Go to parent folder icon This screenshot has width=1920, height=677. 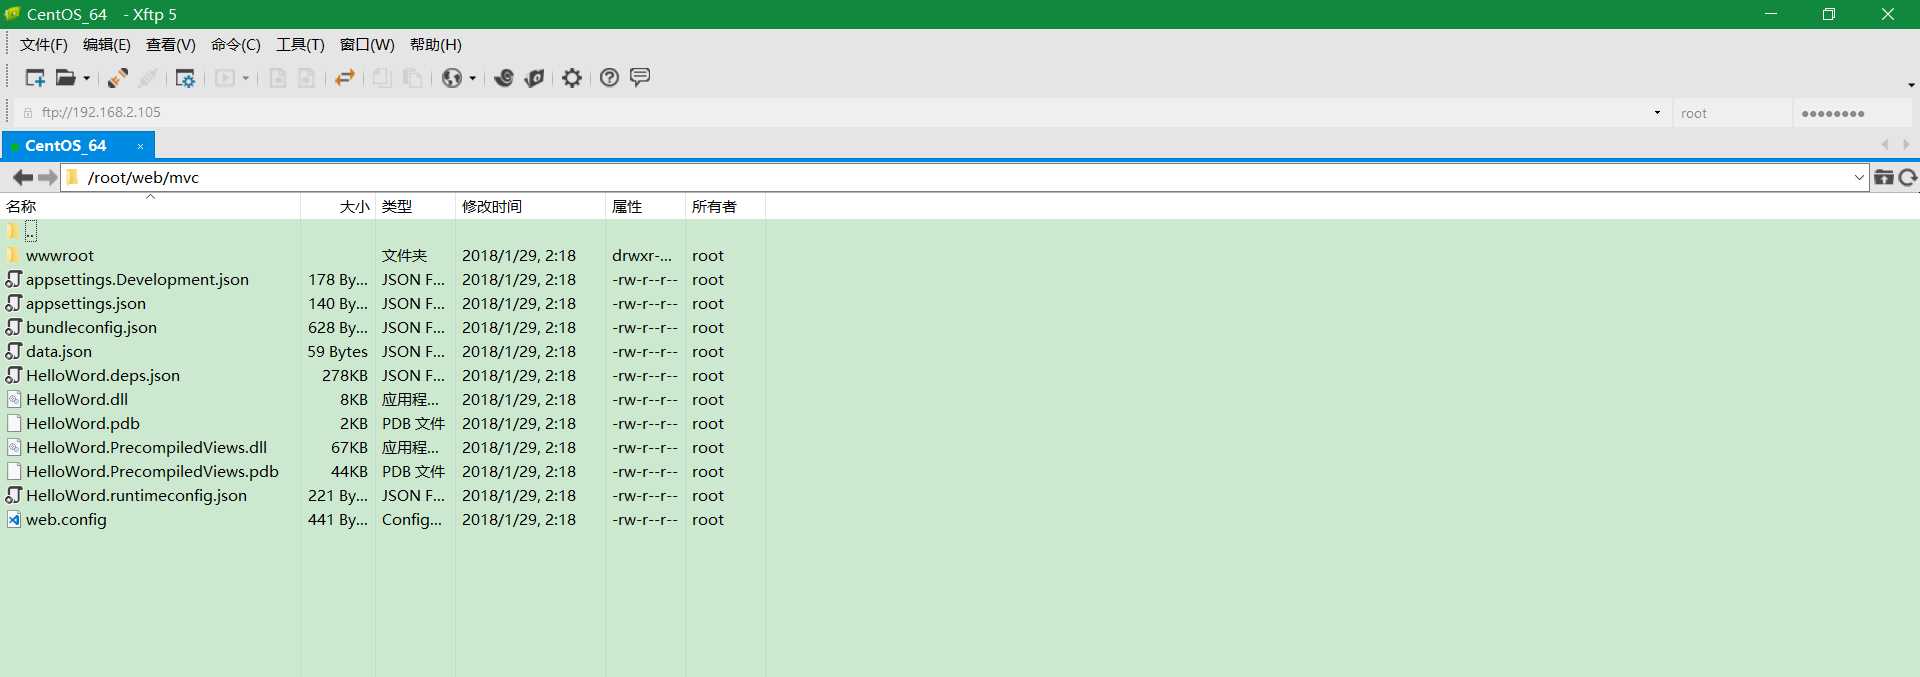click(x=1883, y=178)
